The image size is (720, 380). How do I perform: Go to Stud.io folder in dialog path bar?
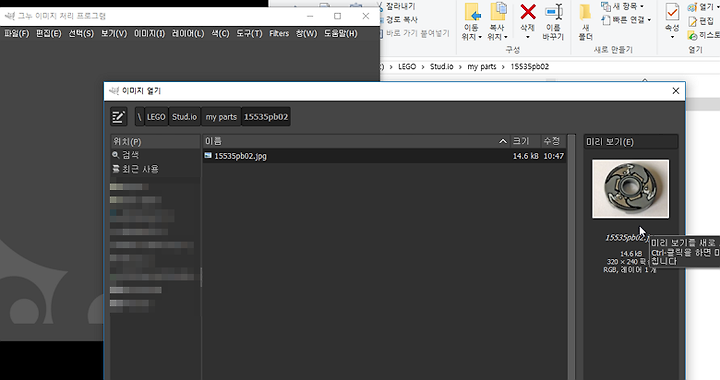(x=185, y=117)
